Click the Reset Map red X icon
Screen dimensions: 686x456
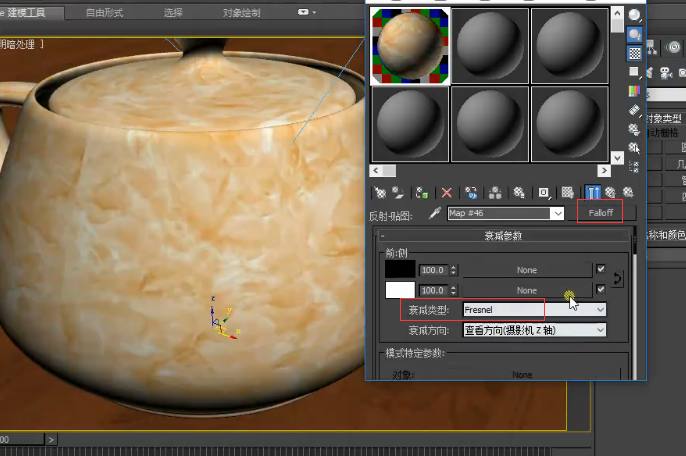click(x=447, y=192)
